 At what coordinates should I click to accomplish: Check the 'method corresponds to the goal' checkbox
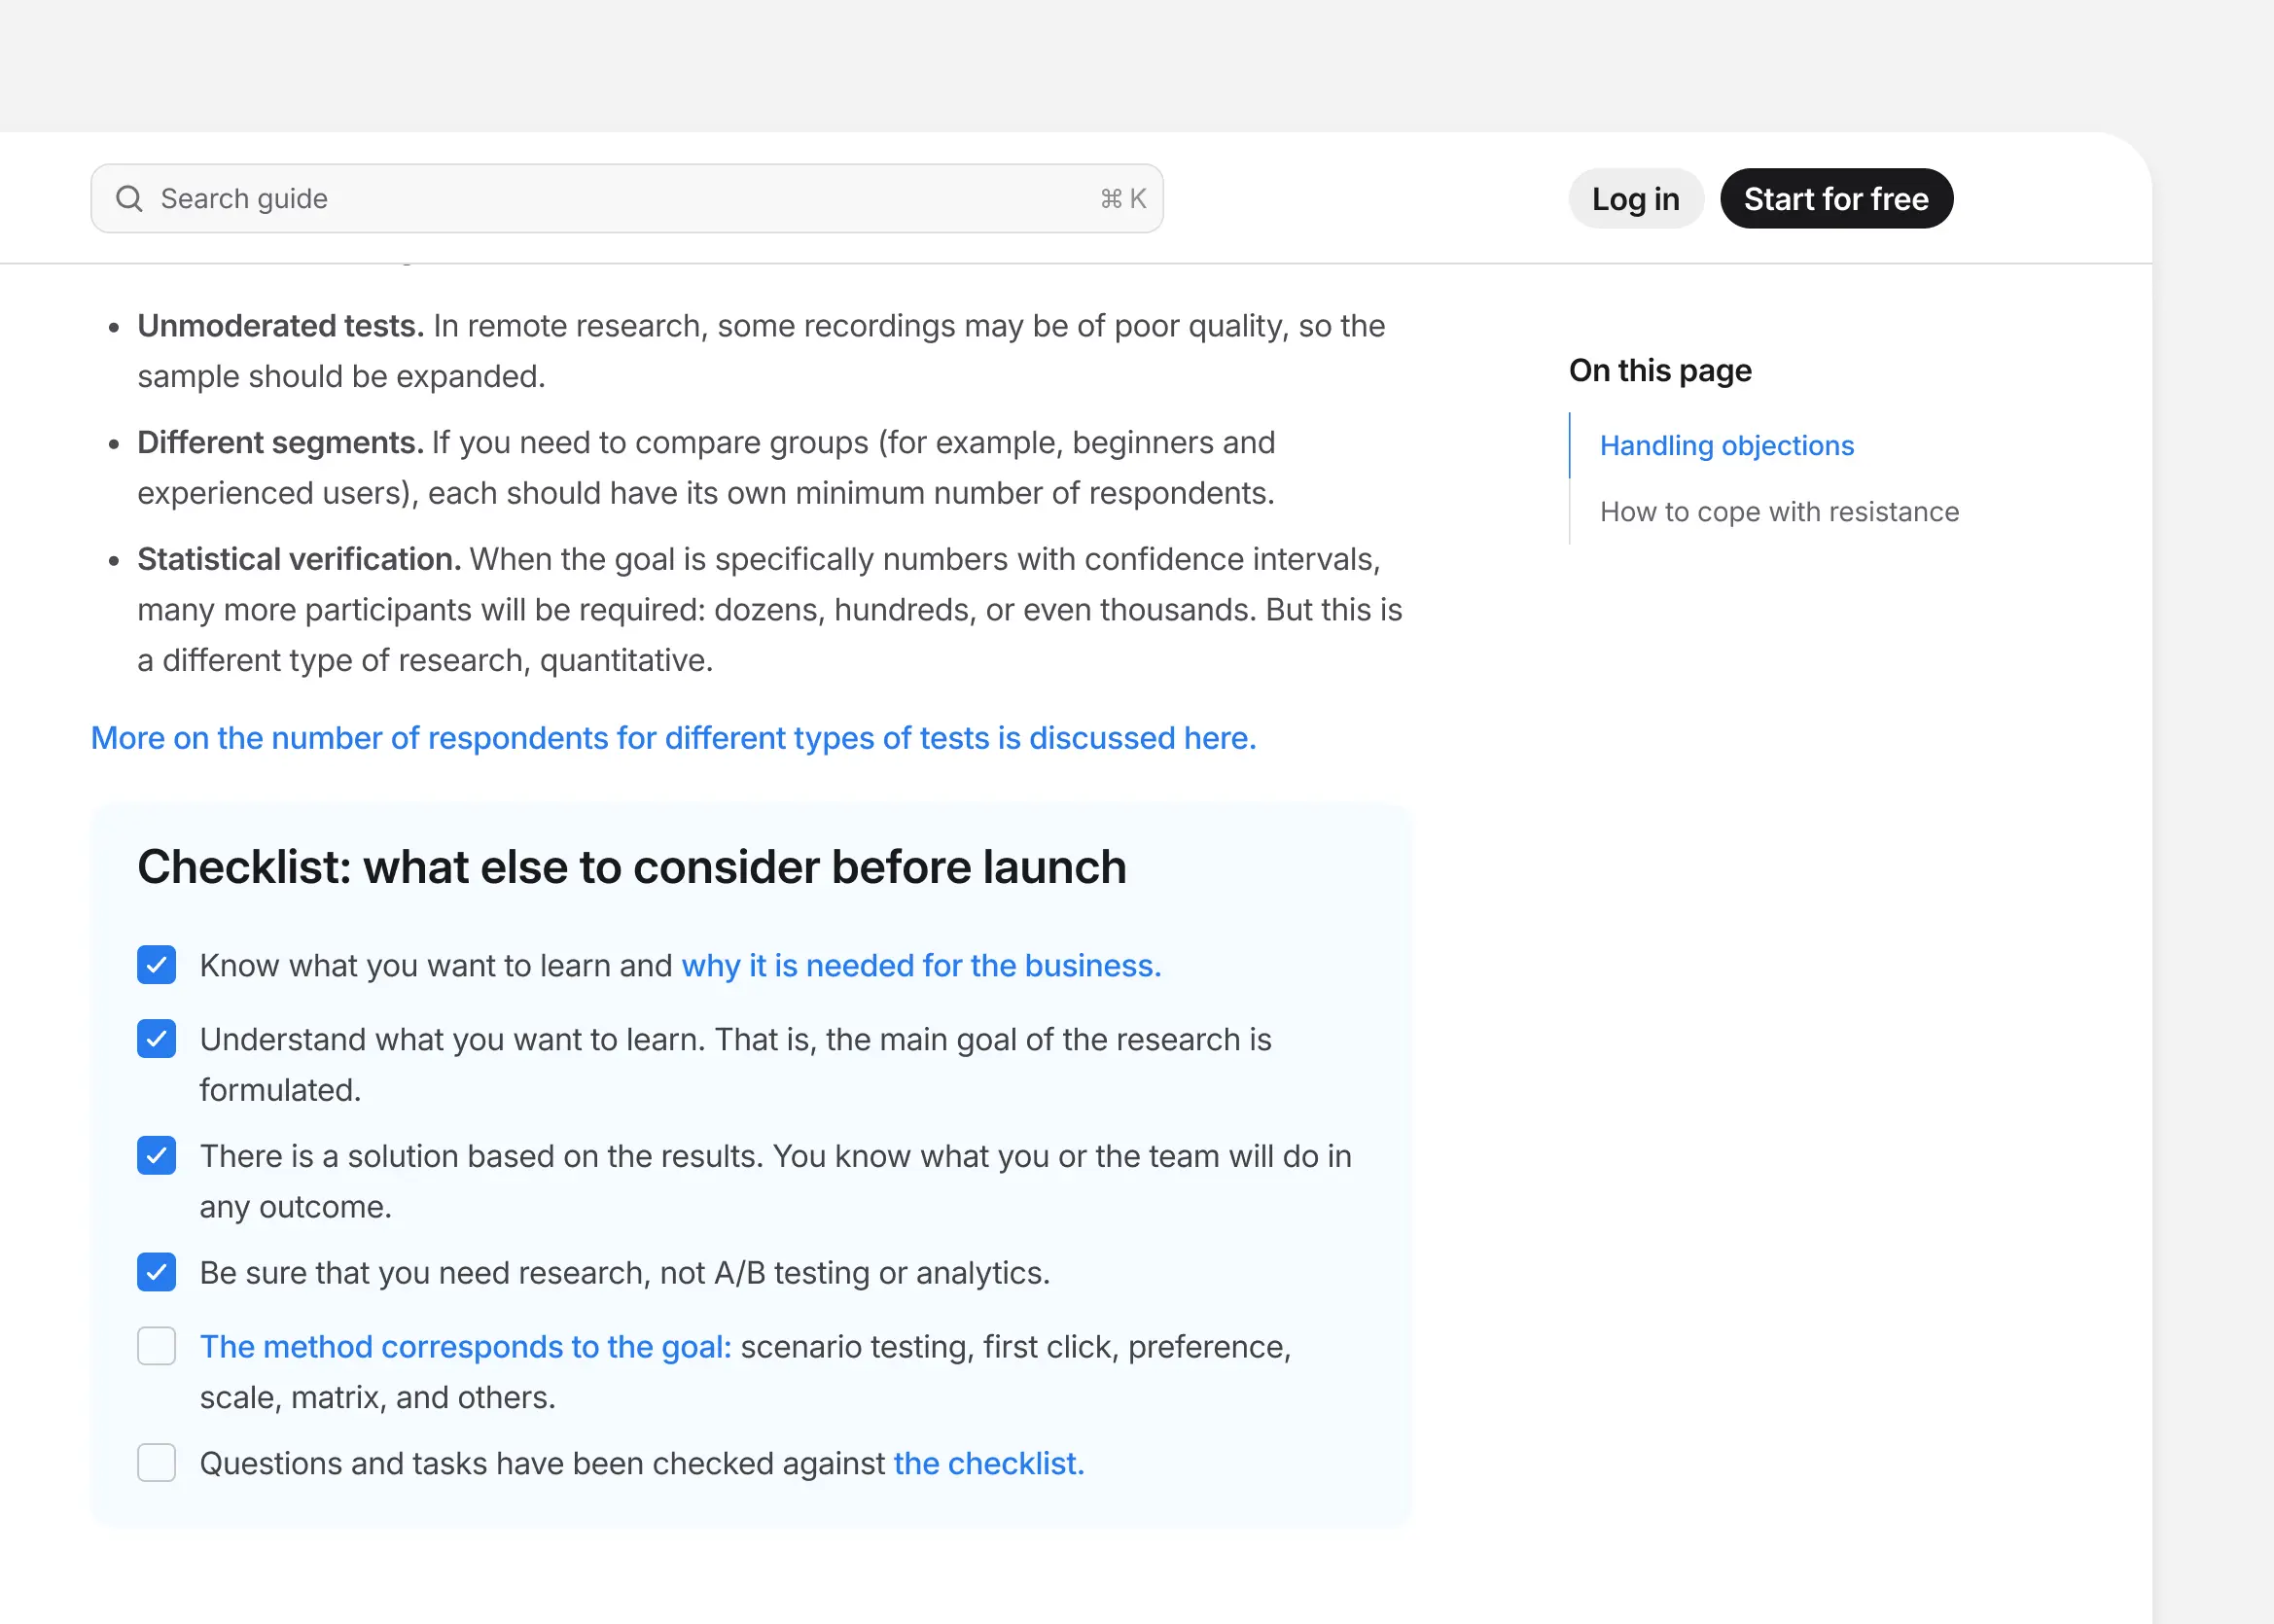[156, 1346]
